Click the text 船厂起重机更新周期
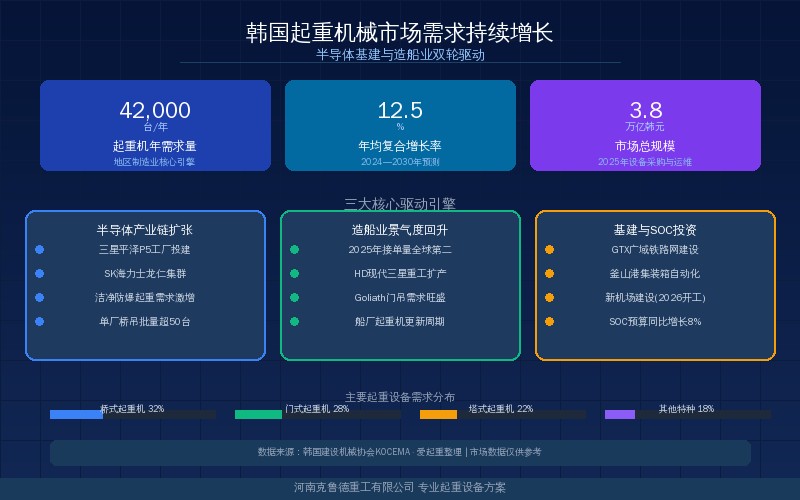This screenshot has height=500, width=800. [400, 321]
